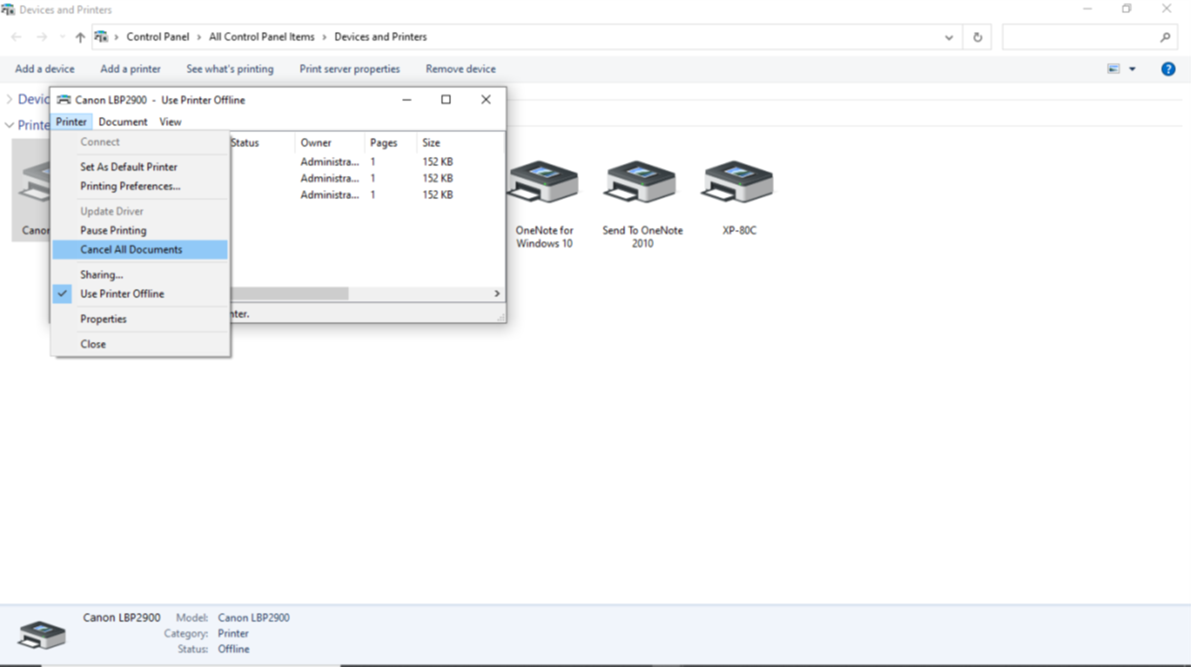Click the search magnifier icon
This screenshot has width=1191, height=668.
1165,37
